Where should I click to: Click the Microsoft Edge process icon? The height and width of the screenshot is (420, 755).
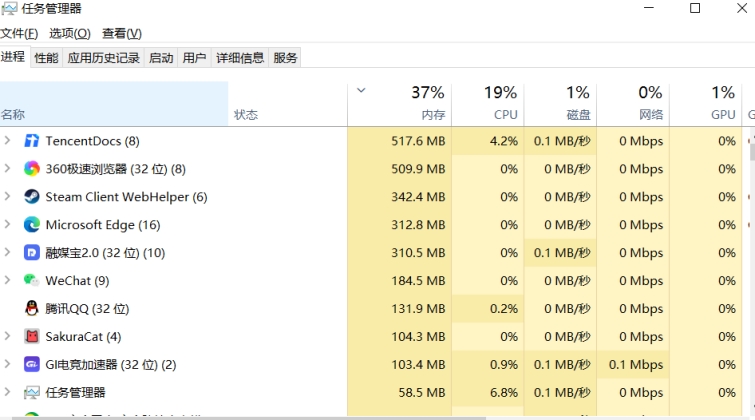[x=32, y=225]
